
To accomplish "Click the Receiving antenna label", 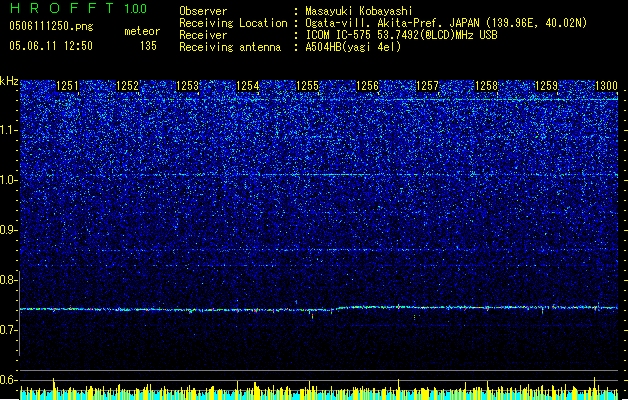I will tap(230, 47).
